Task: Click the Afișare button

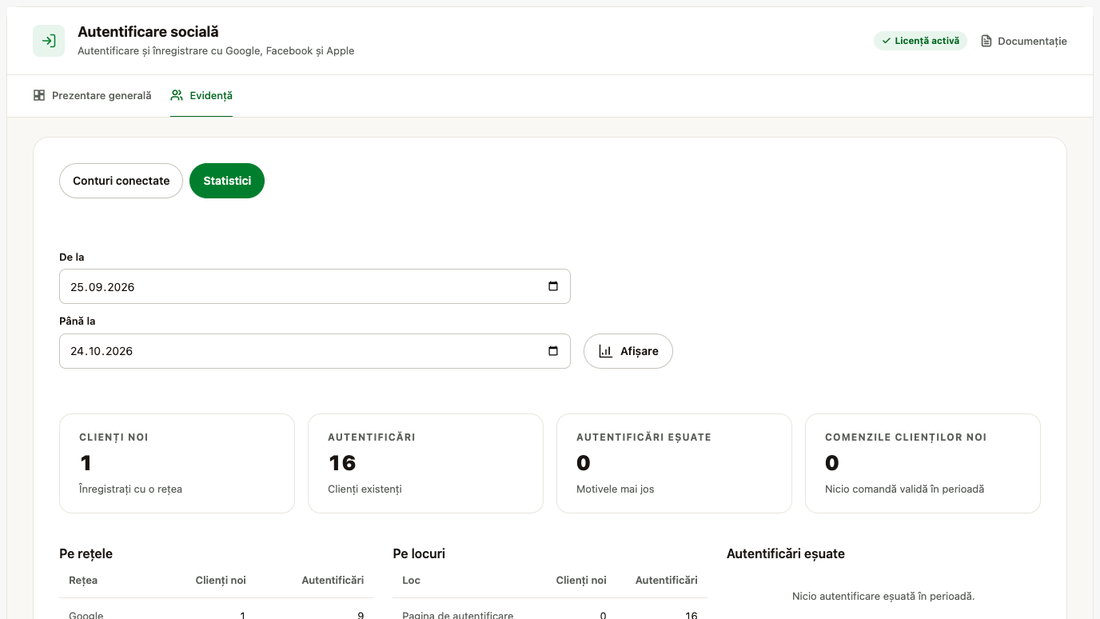Action: pyautogui.click(x=628, y=351)
